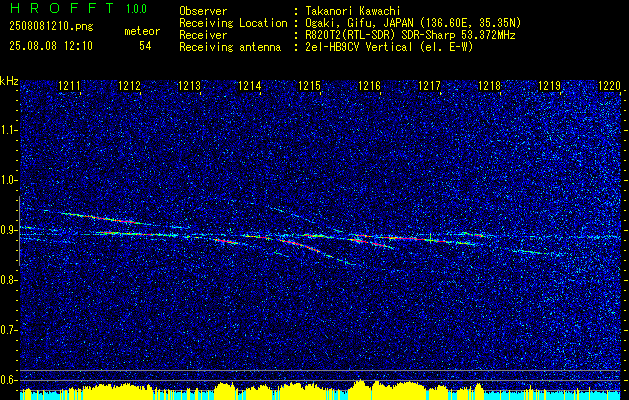Click the 1216 time marker

[369, 86]
